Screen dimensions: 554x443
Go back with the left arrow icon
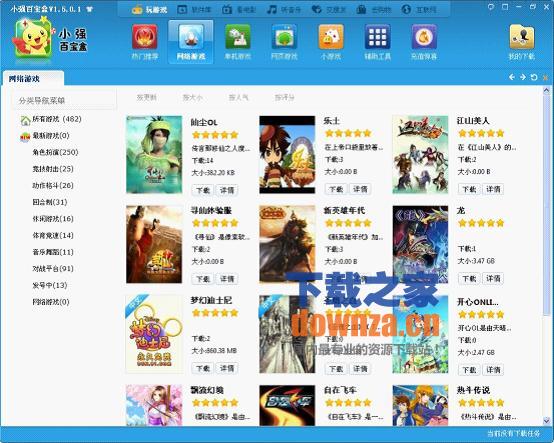click(x=512, y=77)
